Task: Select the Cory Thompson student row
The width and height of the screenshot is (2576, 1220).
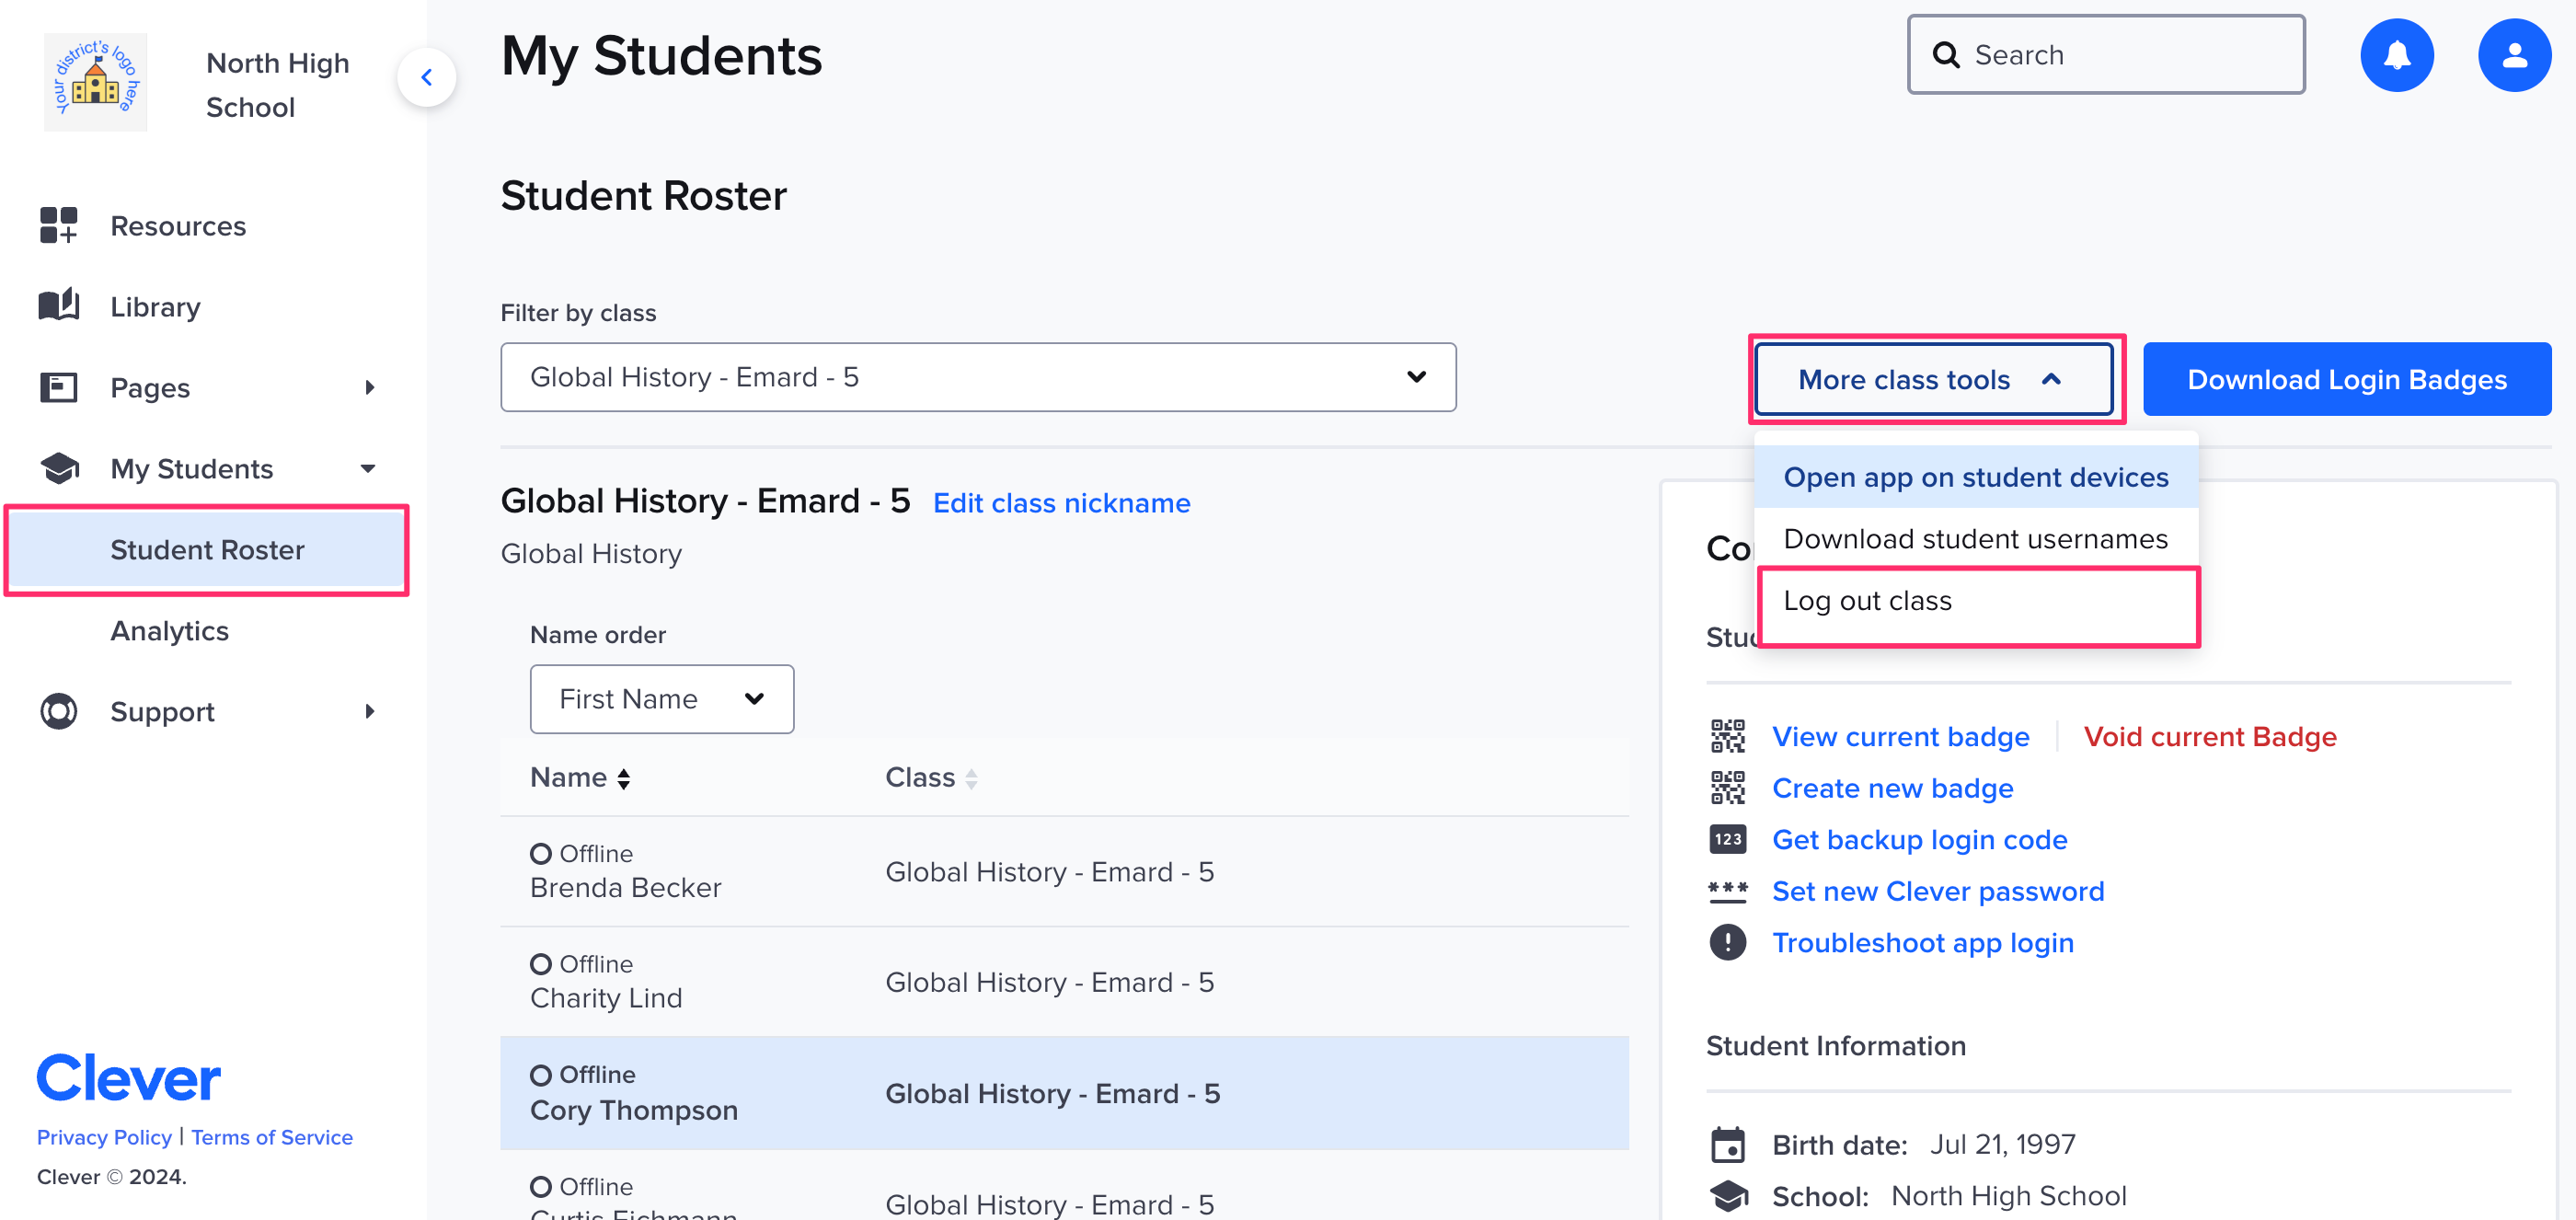Action: [x=1063, y=1092]
